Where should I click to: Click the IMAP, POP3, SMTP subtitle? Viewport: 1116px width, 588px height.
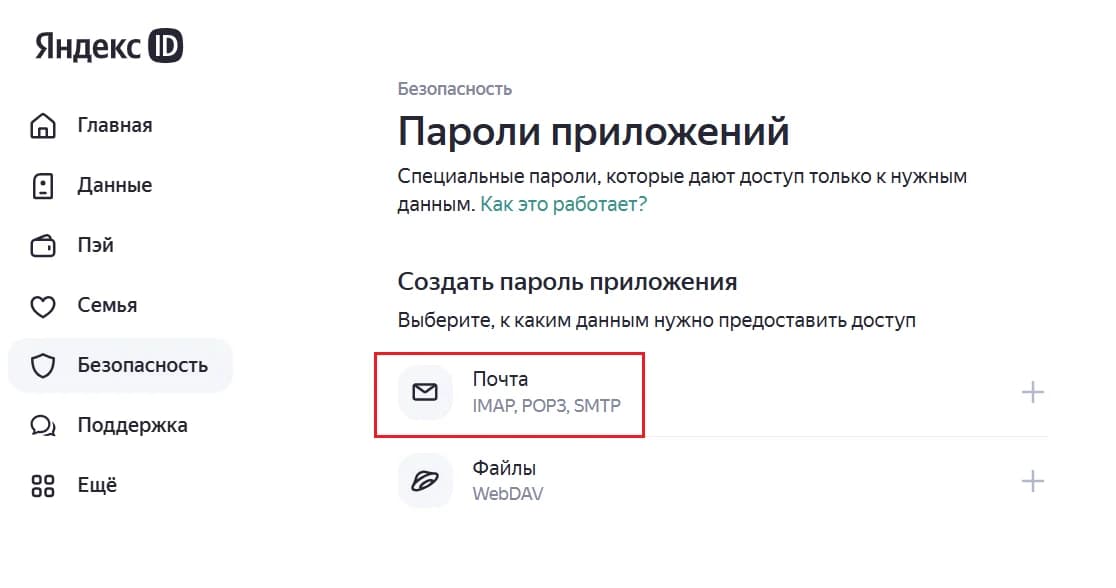coord(547,406)
